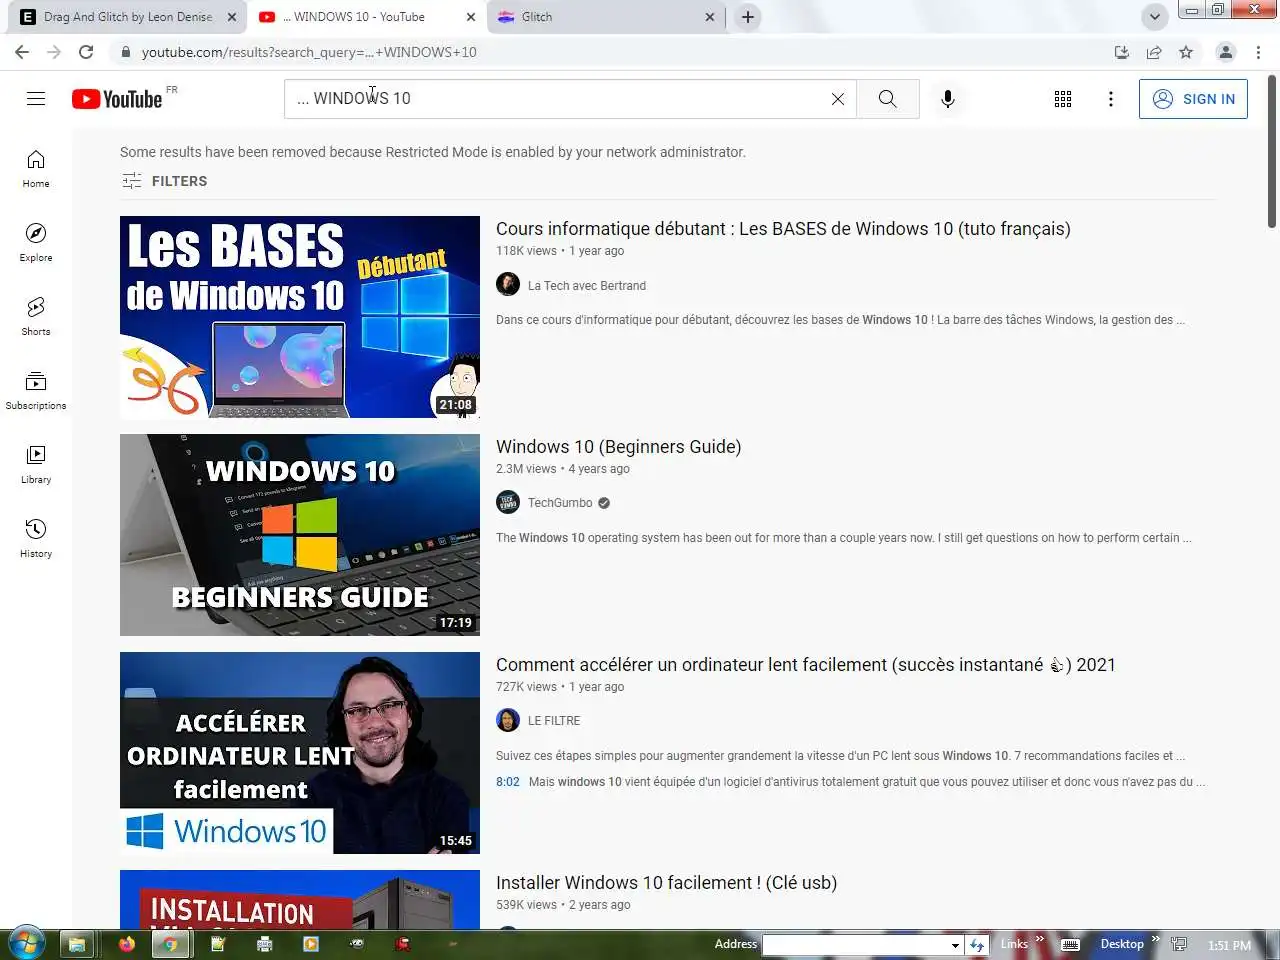Screen dimensions: 1280x960
Task: Open Windows Start button
Action: (26, 943)
